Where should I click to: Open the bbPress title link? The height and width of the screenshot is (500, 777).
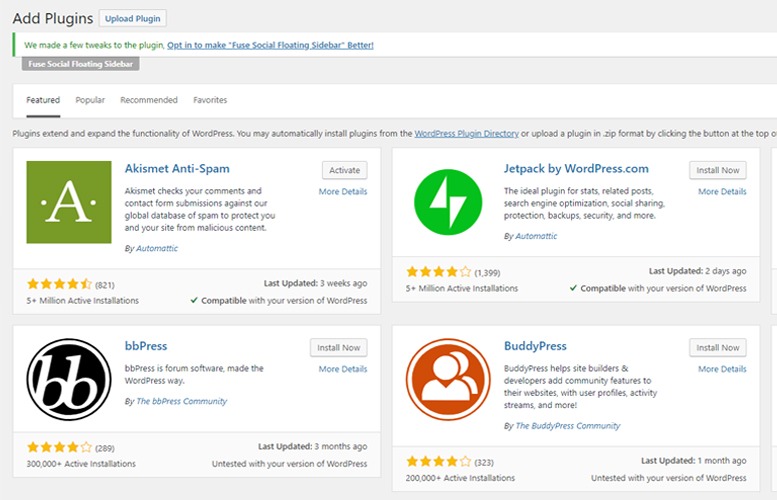146,346
